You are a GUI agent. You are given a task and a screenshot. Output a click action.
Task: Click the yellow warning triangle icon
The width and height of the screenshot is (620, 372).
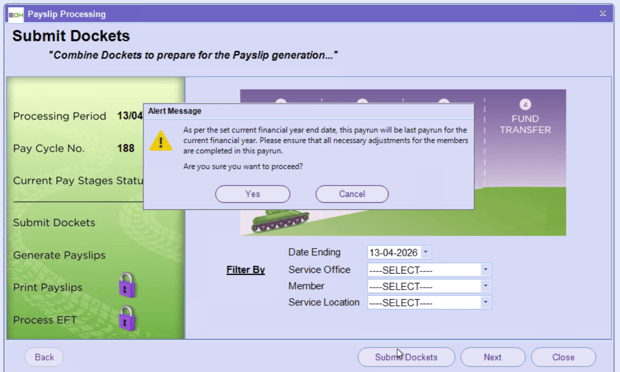click(161, 141)
